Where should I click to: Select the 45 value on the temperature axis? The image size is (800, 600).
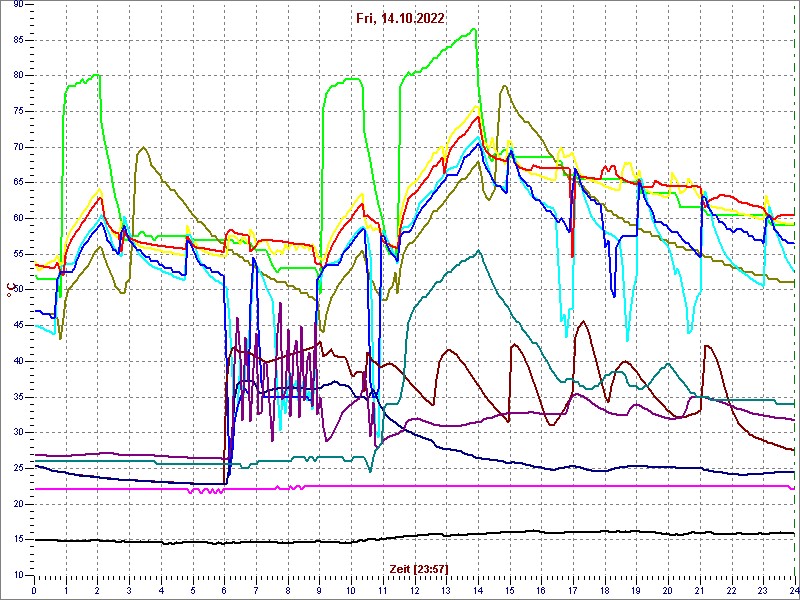[18, 326]
